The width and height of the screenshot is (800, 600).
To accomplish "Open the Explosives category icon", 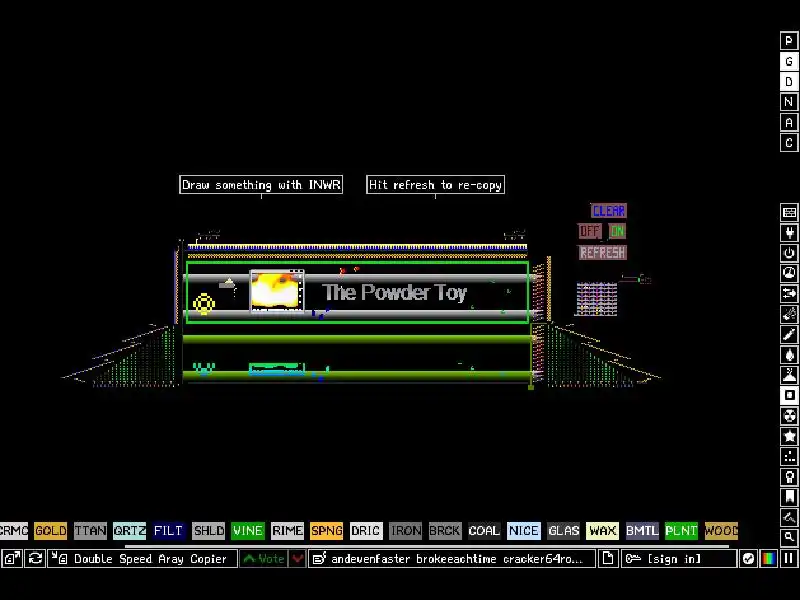I will [789, 314].
